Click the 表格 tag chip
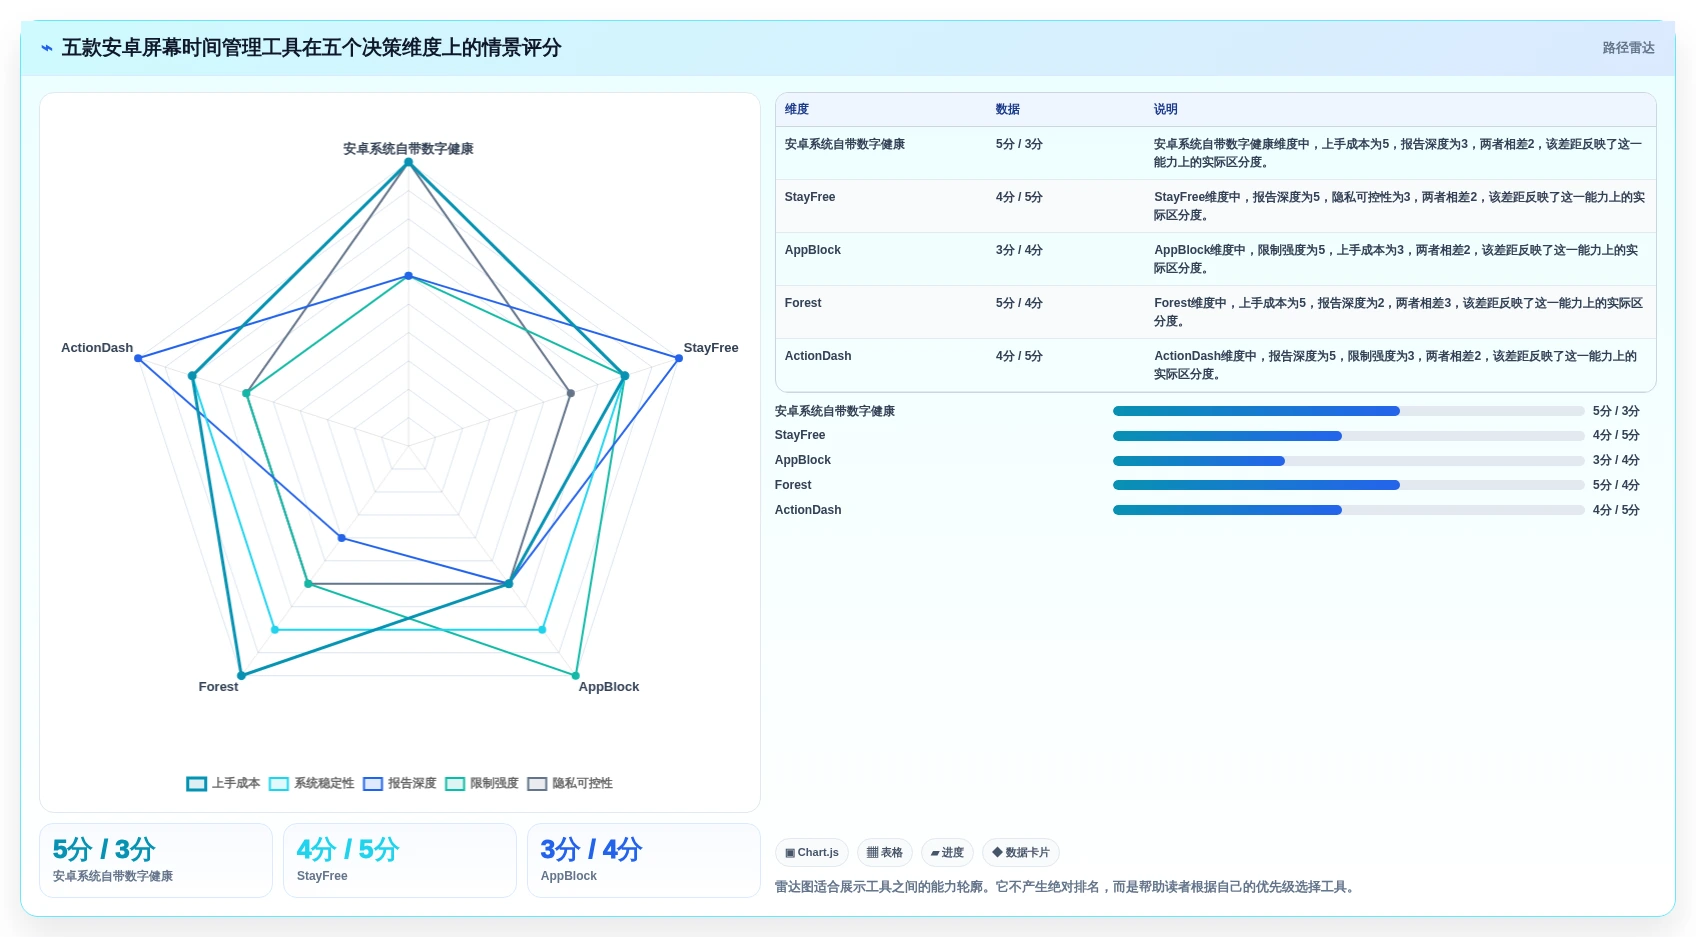The height and width of the screenshot is (937, 1696). [x=885, y=853]
